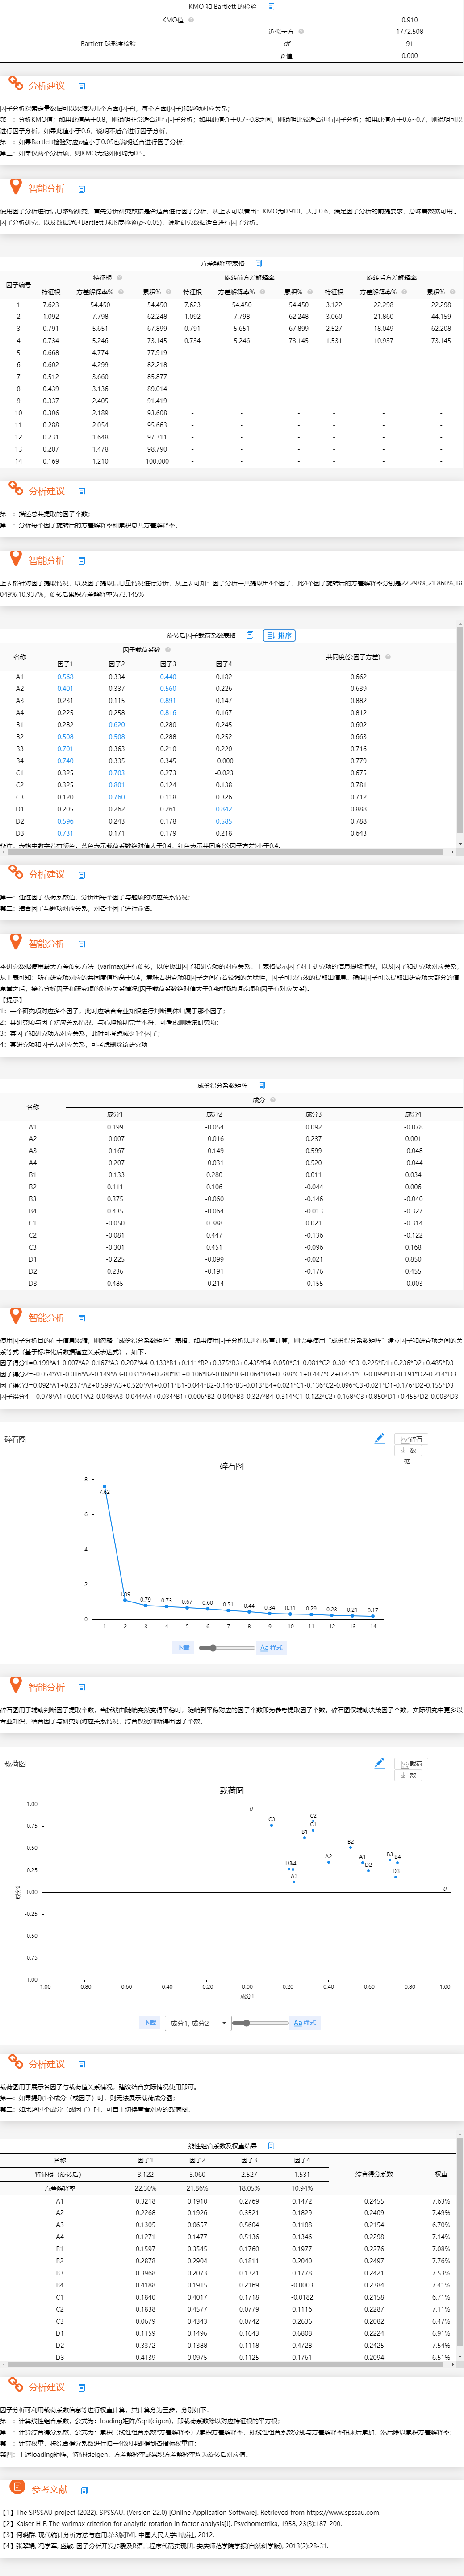Sort the factor loading table with 排序

coord(279,635)
